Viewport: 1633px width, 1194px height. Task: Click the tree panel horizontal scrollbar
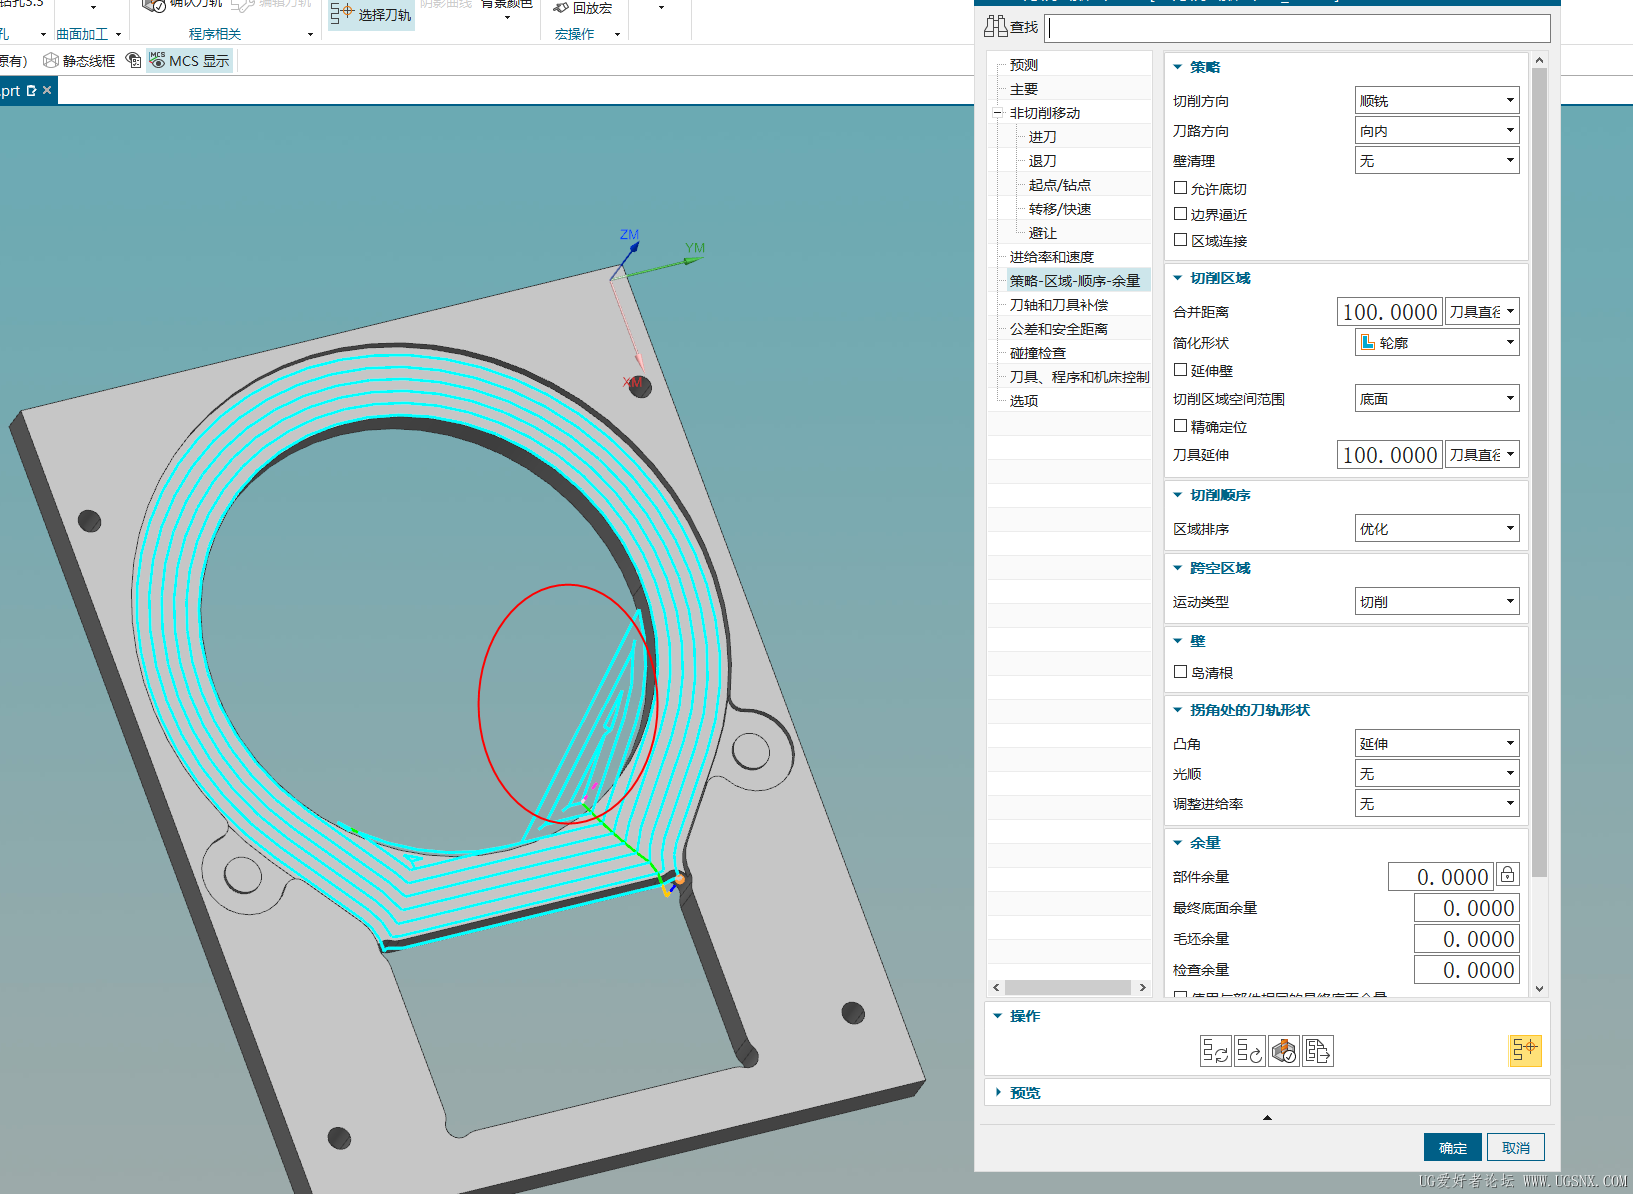pos(1067,987)
